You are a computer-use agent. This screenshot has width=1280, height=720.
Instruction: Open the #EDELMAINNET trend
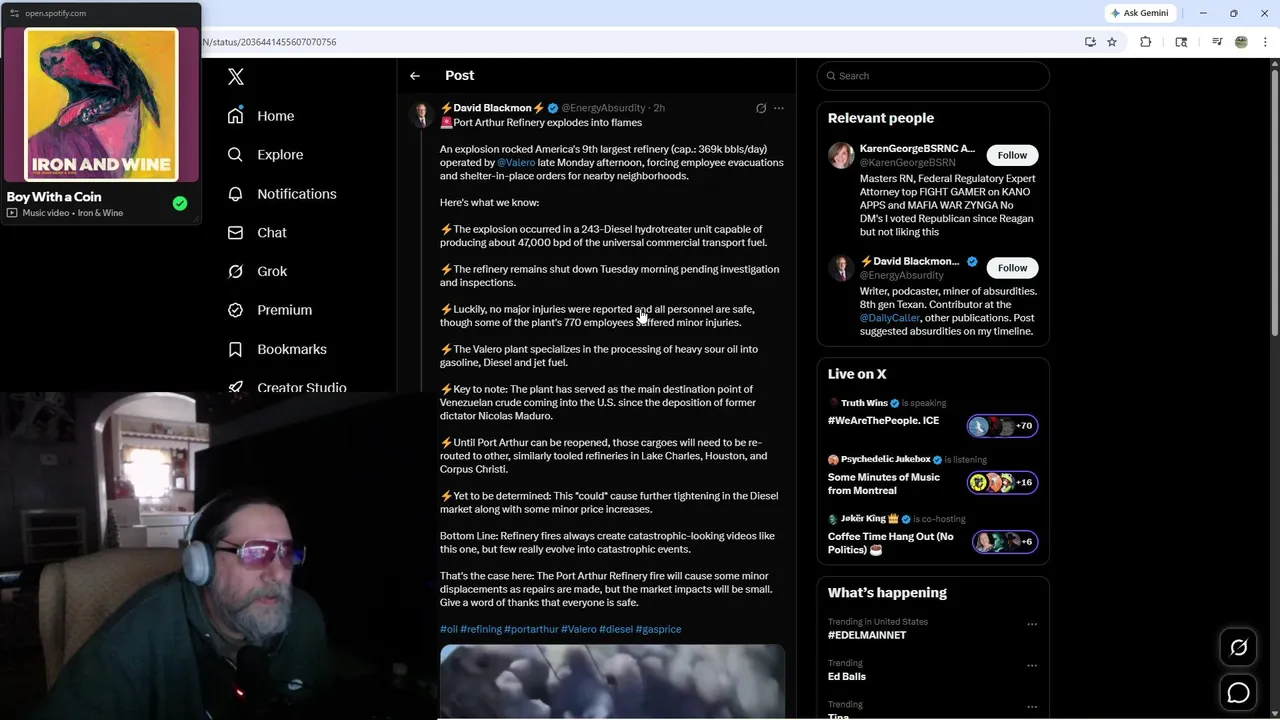click(x=867, y=635)
